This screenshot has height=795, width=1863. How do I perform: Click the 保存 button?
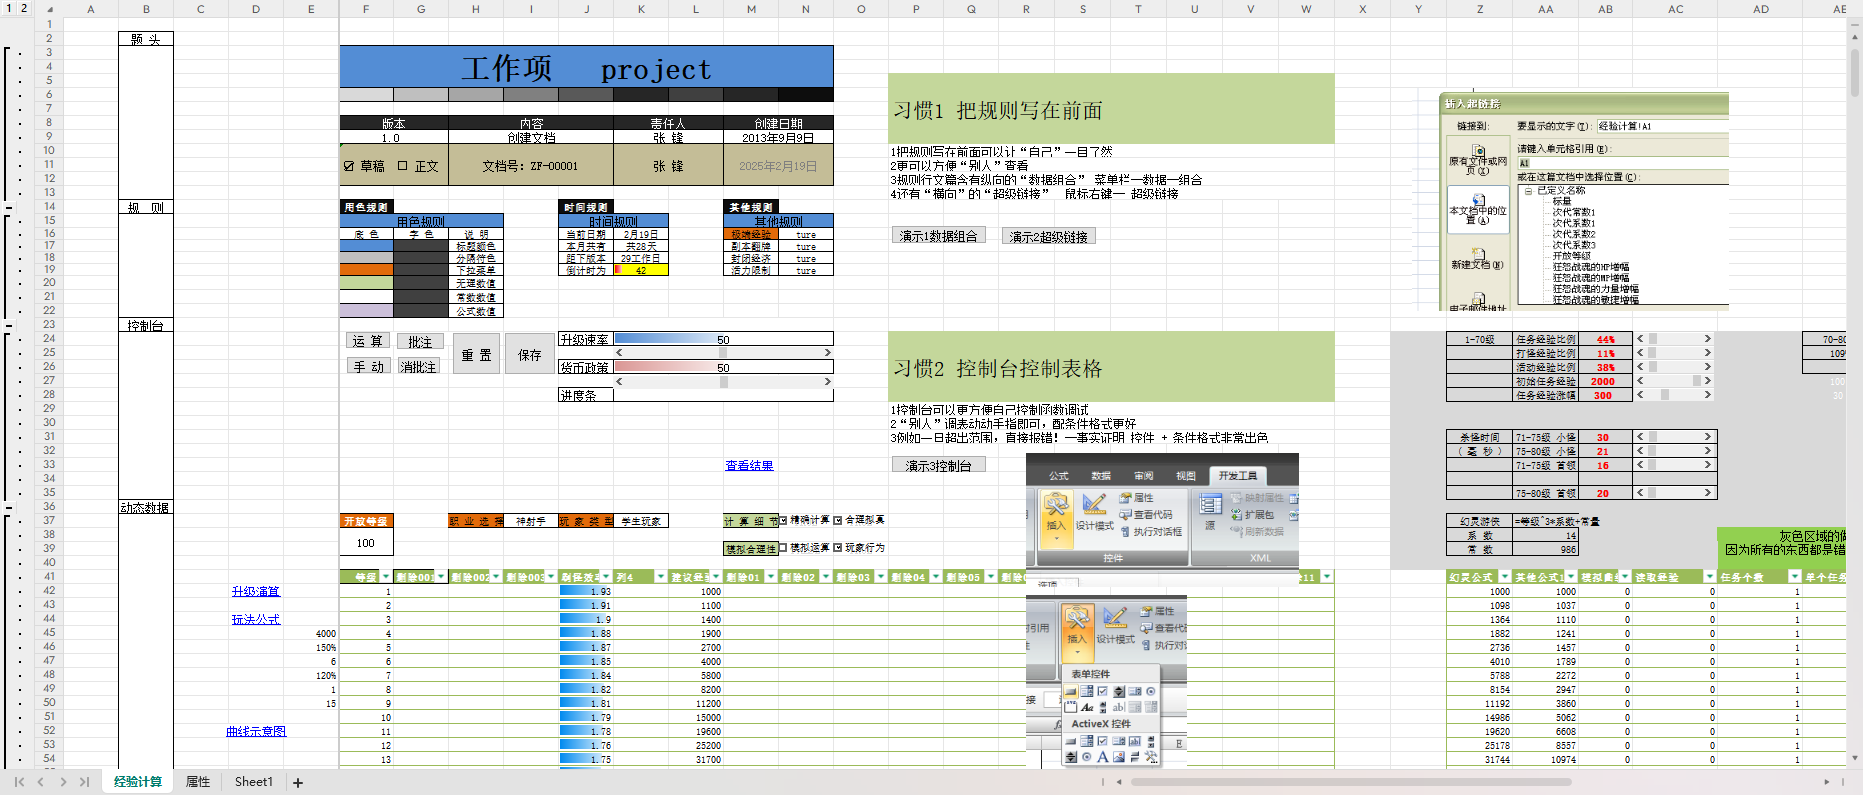529,354
